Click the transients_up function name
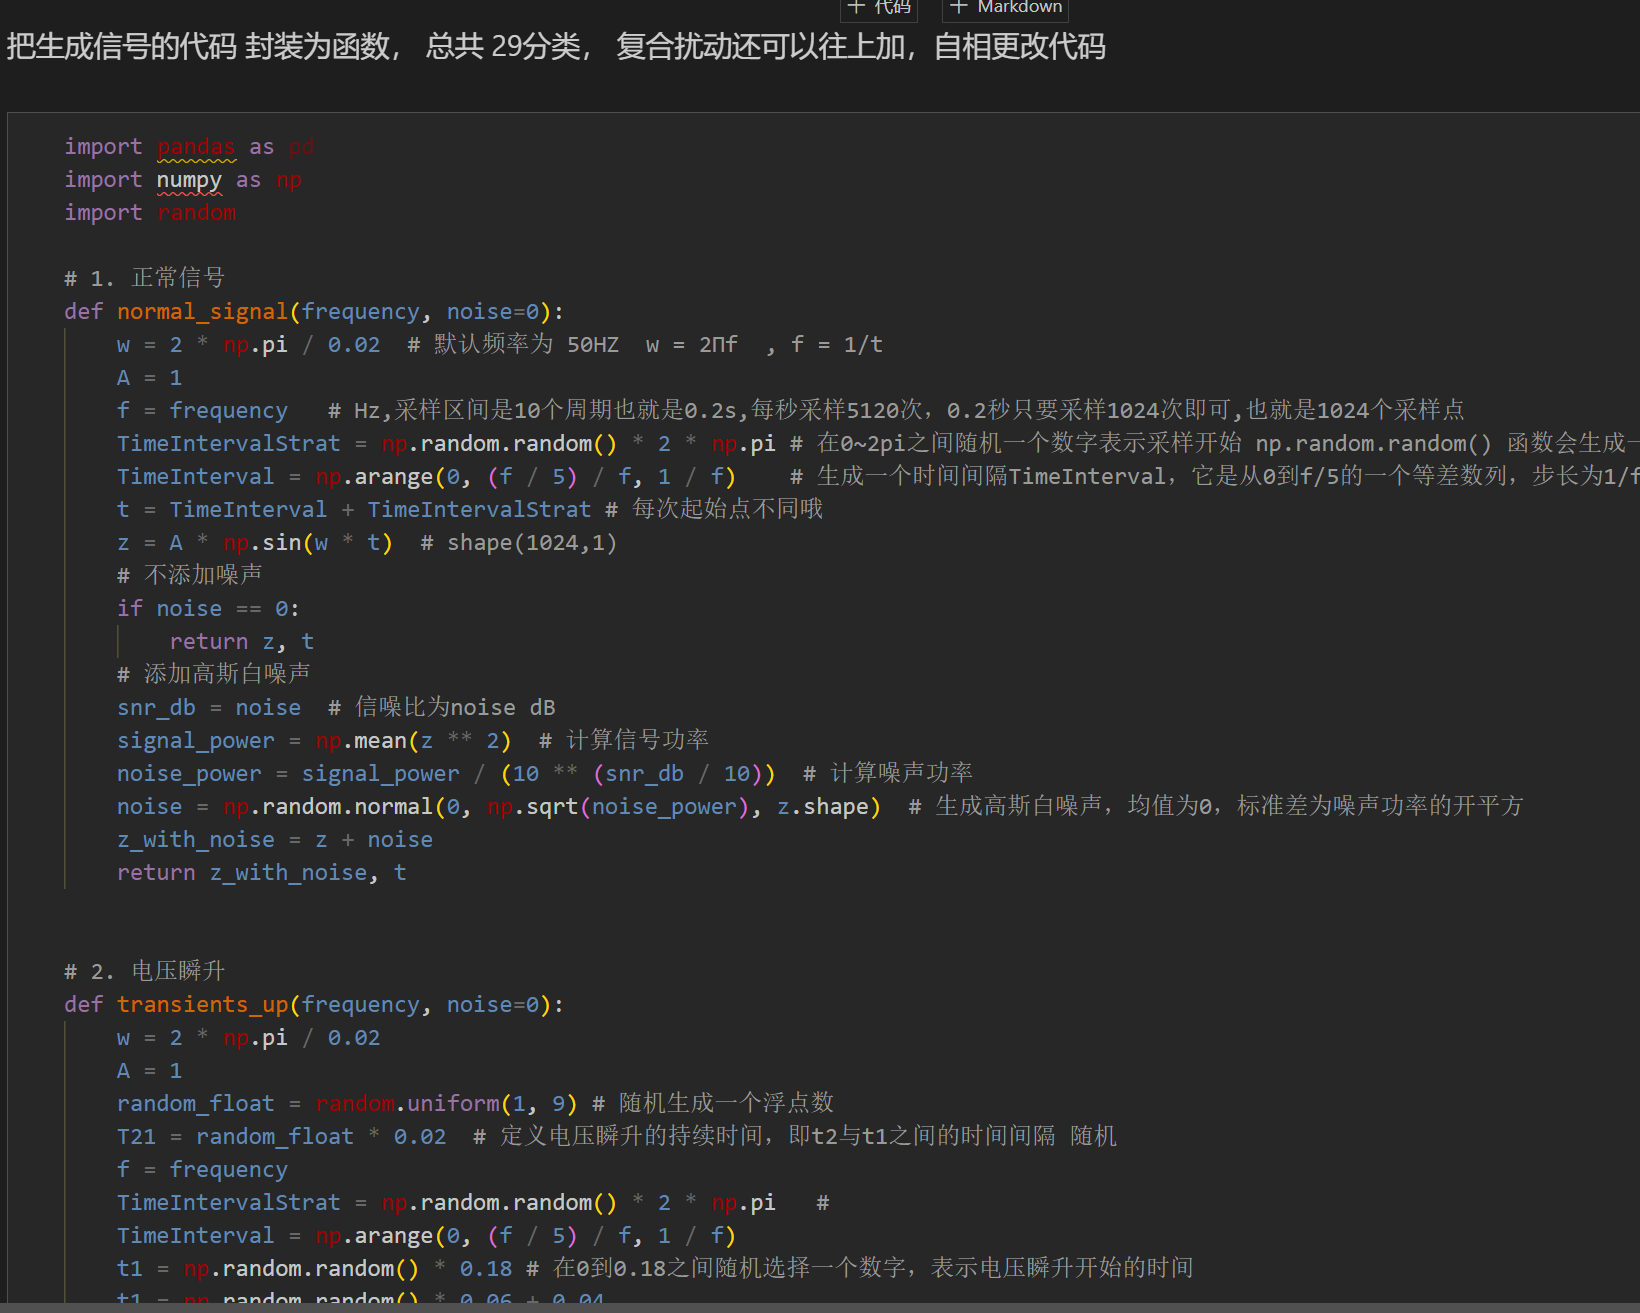Viewport: 1640px width, 1313px height. point(202,1005)
